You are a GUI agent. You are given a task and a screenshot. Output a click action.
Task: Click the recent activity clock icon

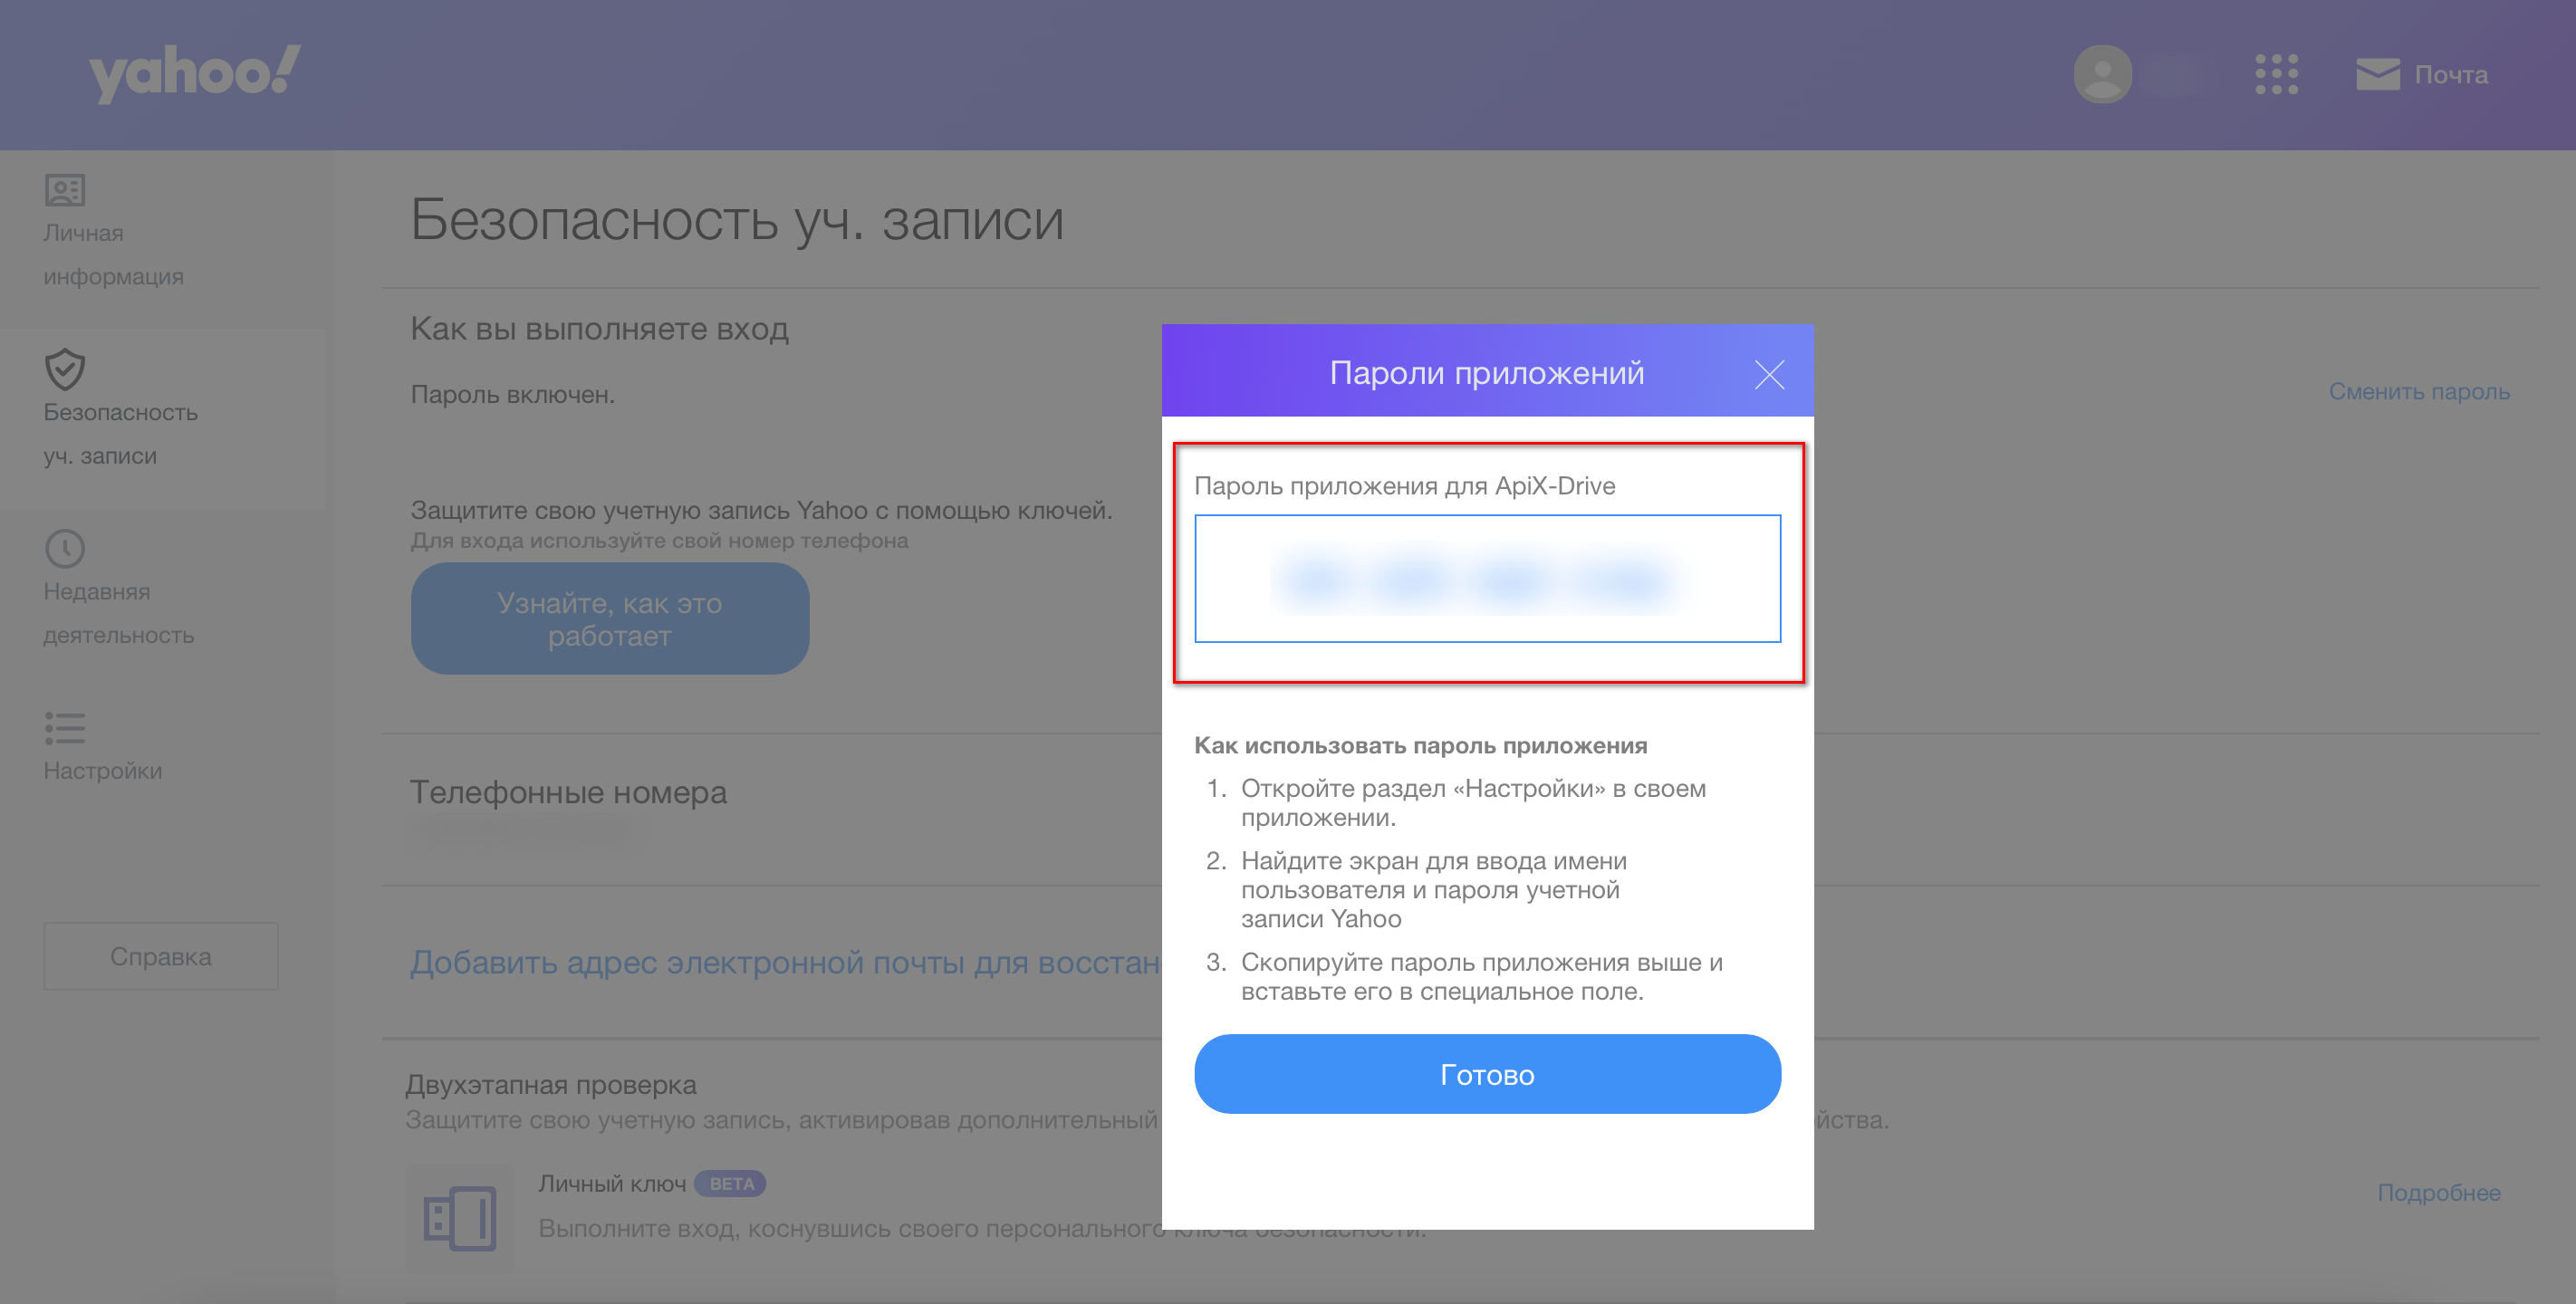65,548
